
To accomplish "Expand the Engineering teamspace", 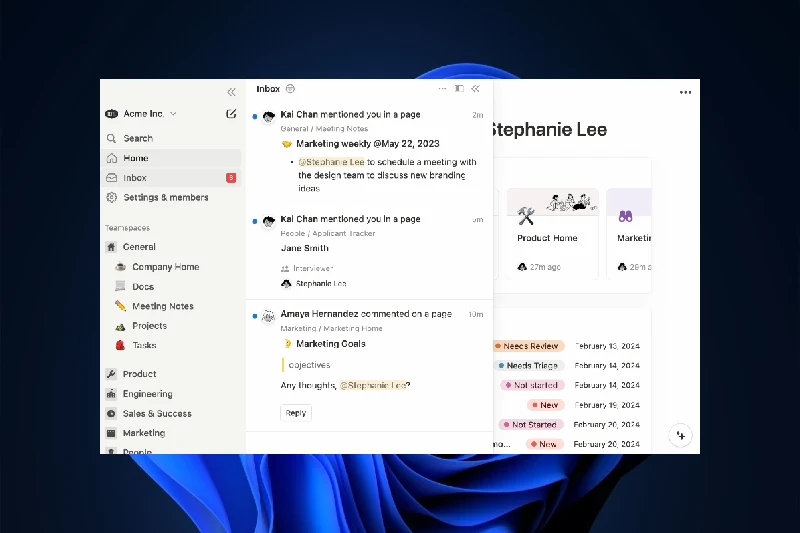I will coord(147,394).
